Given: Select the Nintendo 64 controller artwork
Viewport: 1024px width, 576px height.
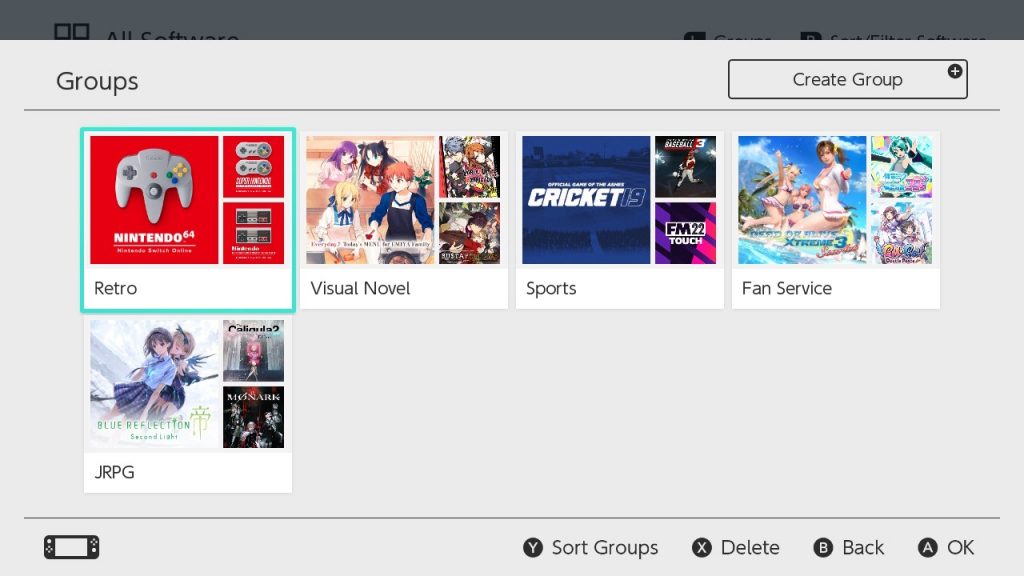Looking at the screenshot, I should point(154,200).
